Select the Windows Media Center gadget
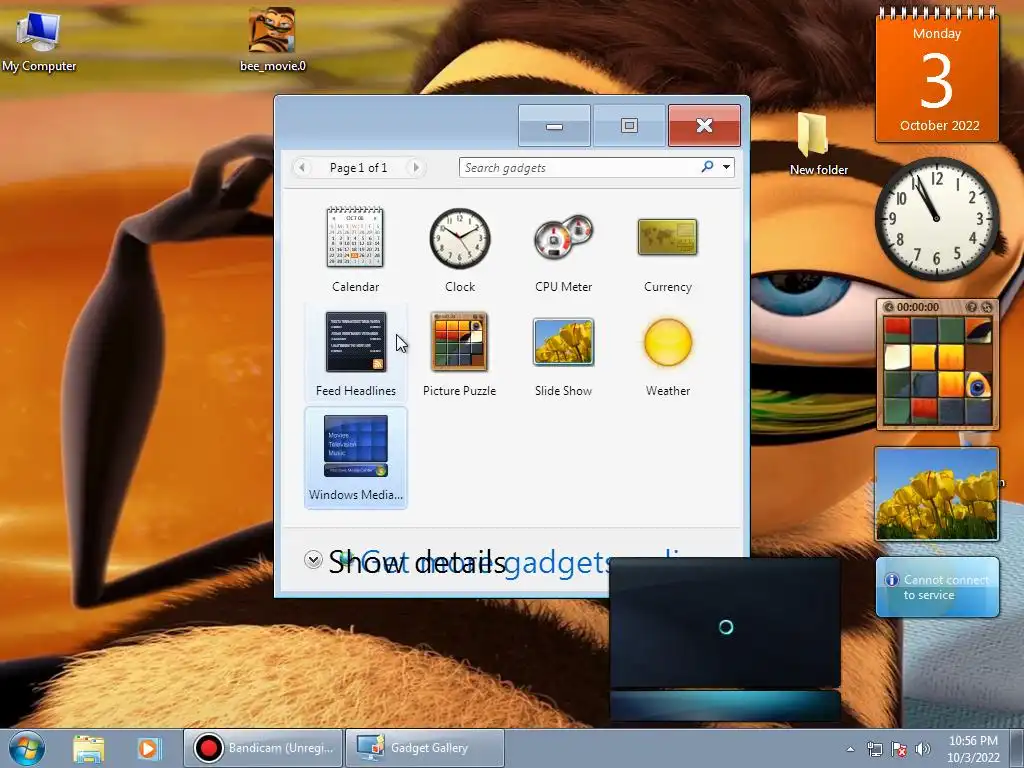 (x=355, y=457)
